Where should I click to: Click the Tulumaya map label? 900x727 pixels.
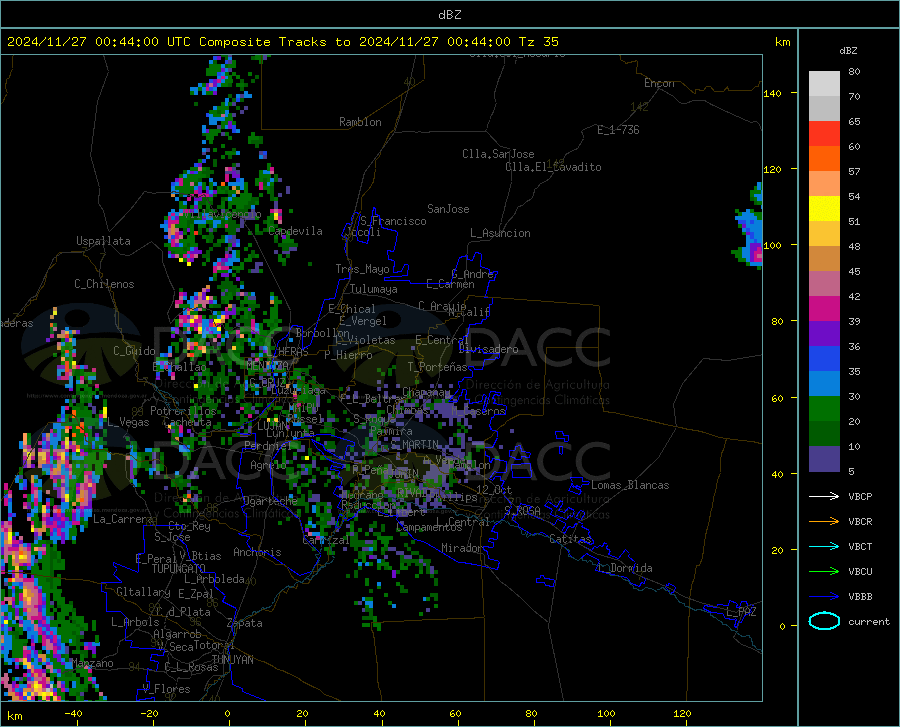tap(374, 289)
